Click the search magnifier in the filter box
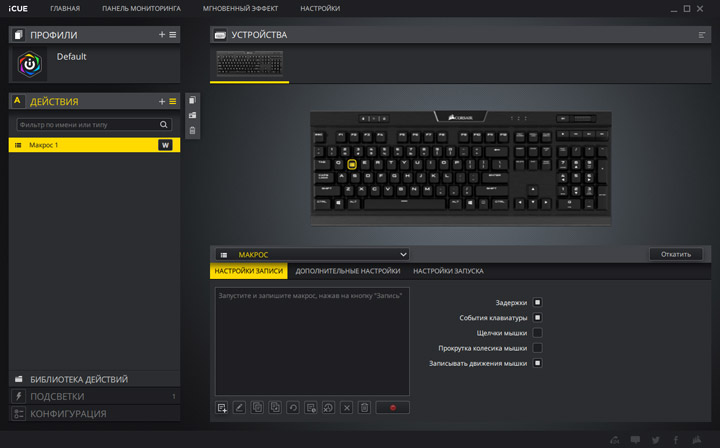720x448 pixels. point(163,124)
